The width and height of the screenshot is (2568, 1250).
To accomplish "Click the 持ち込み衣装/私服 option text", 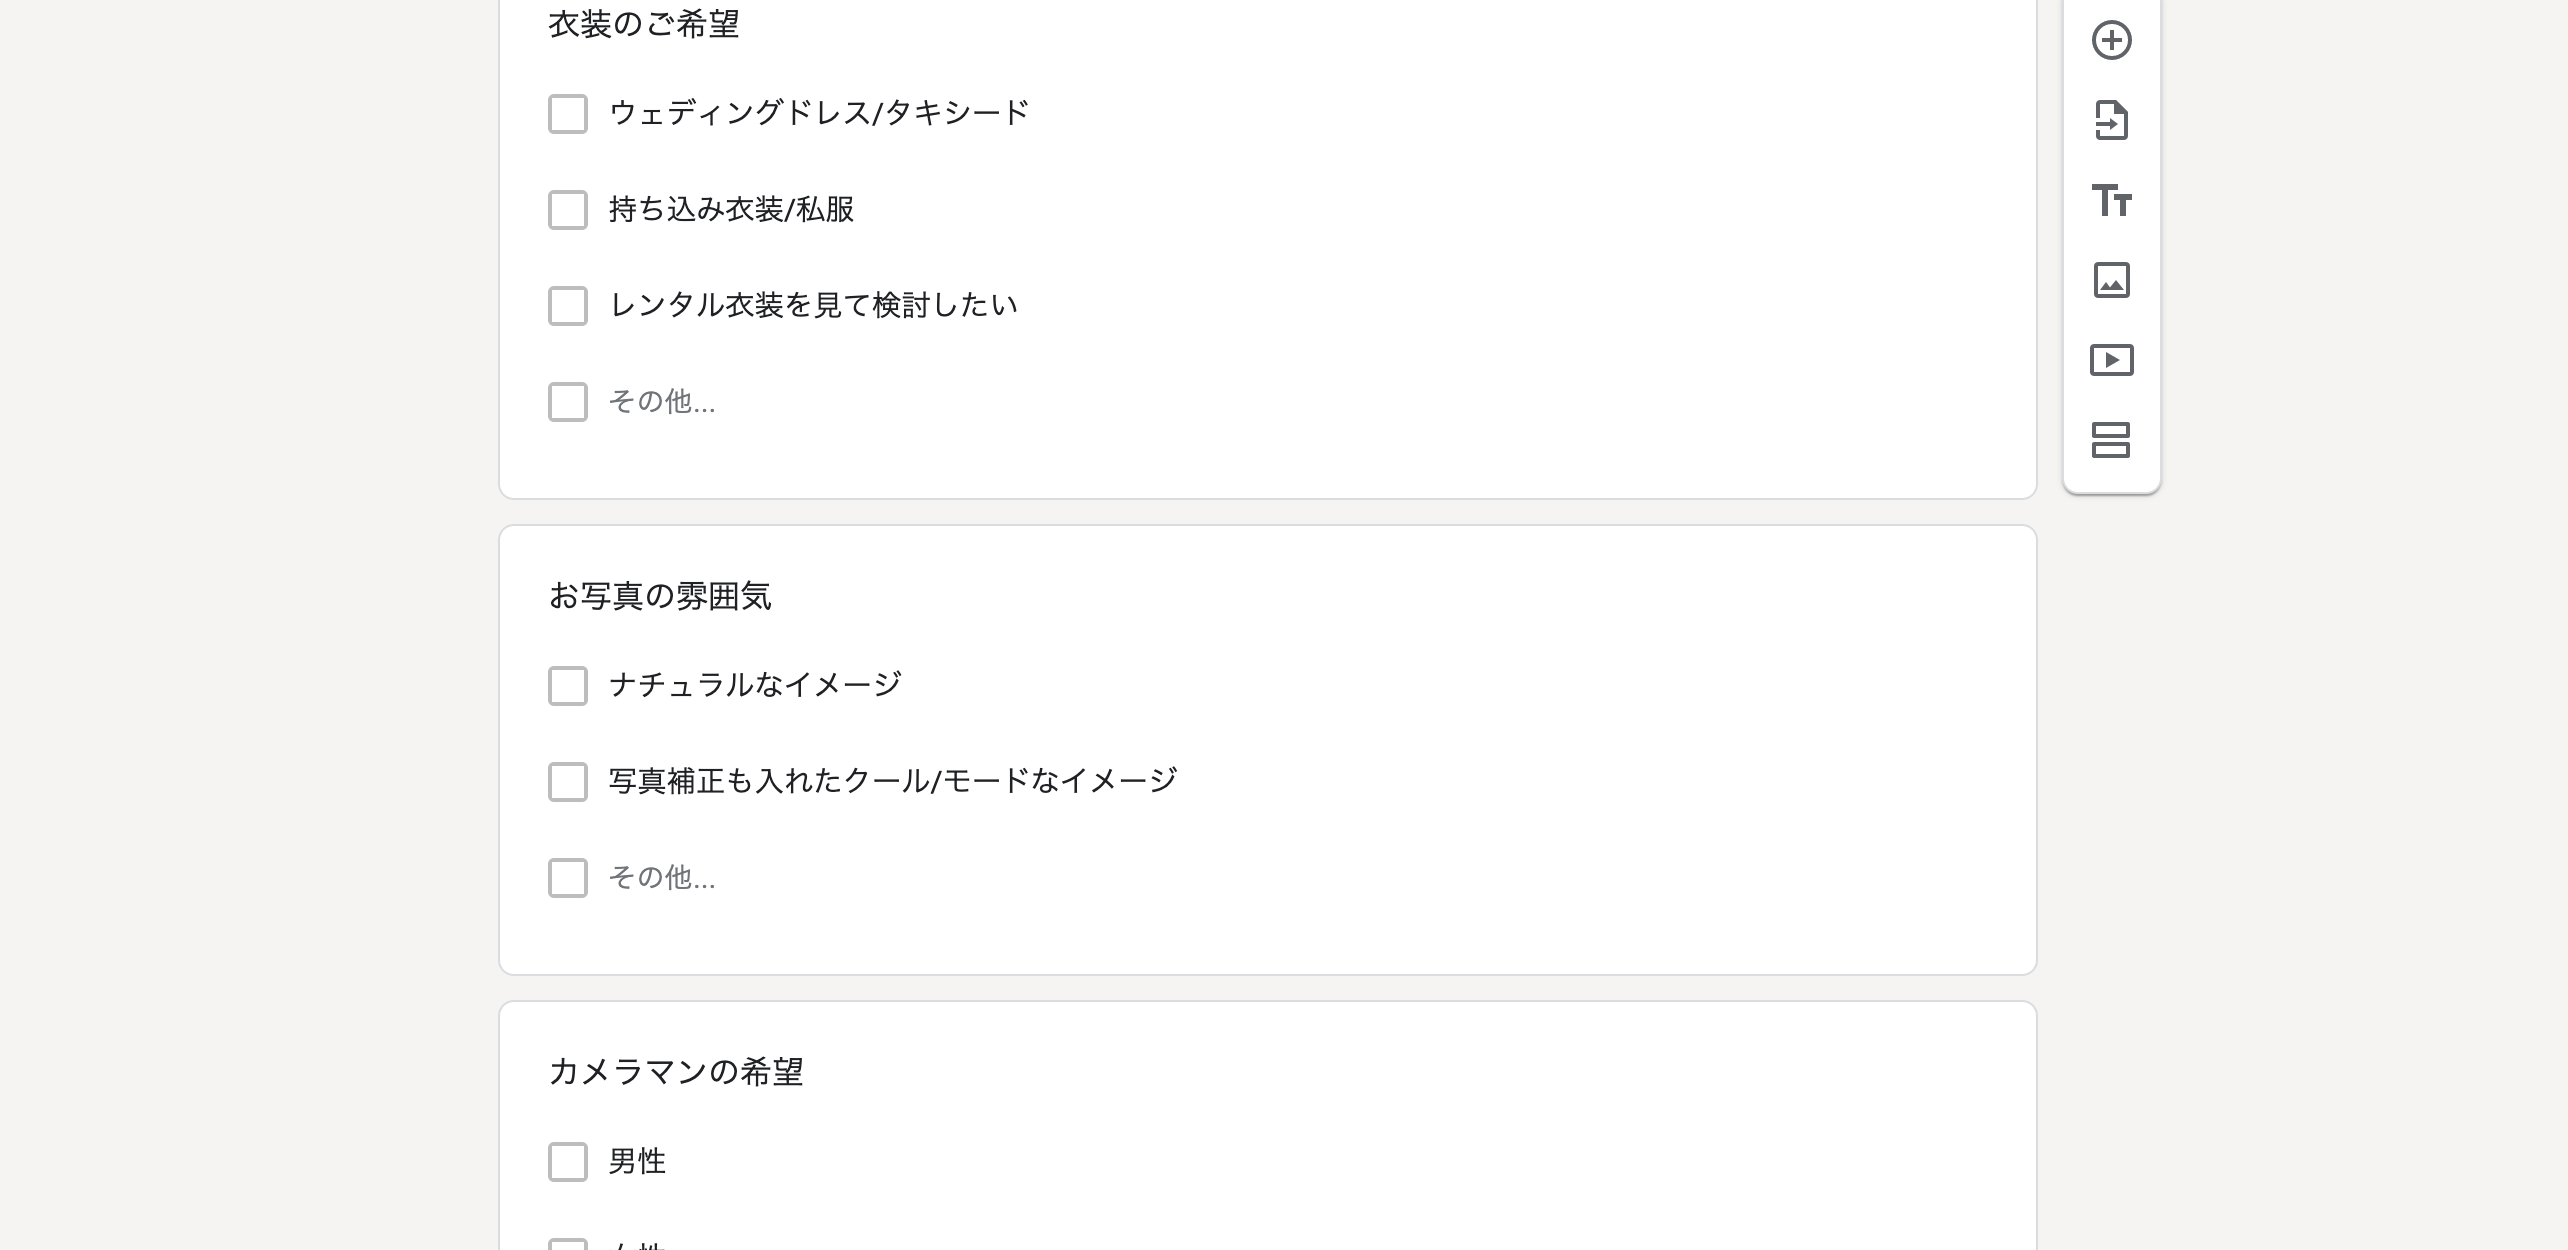I will pos(731,210).
